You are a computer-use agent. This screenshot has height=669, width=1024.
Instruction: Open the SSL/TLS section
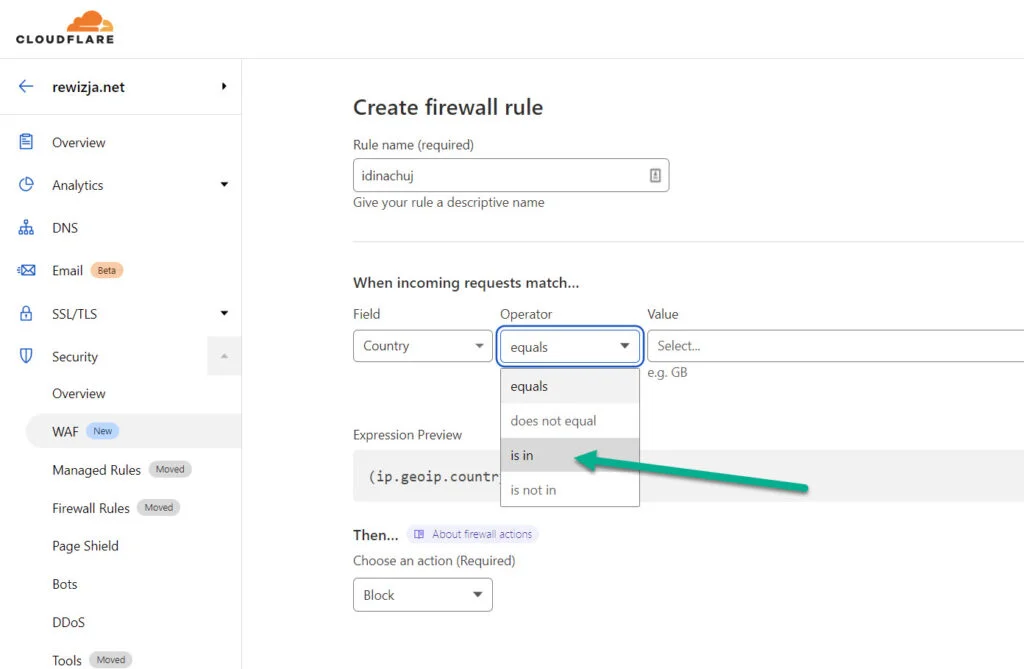point(74,314)
